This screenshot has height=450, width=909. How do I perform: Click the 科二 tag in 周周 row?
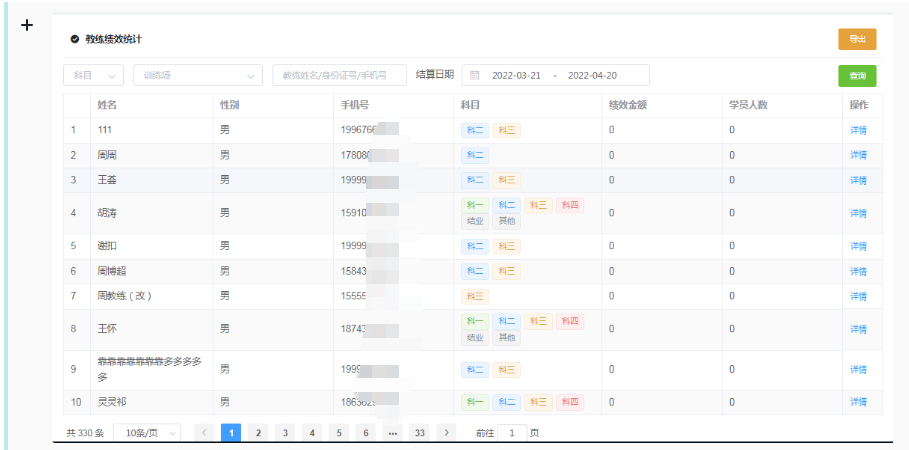475,155
